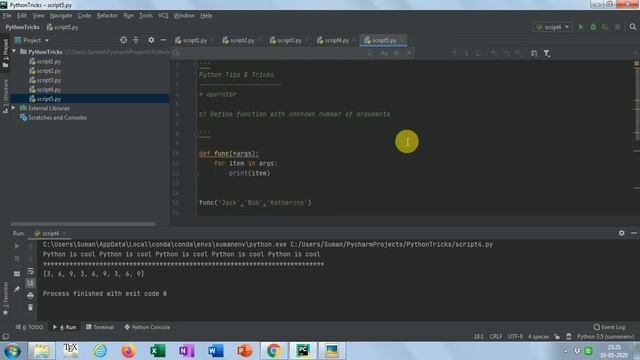The height and width of the screenshot is (360, 640).
Task: Open the VCS menu
Action: click(163, 16)
